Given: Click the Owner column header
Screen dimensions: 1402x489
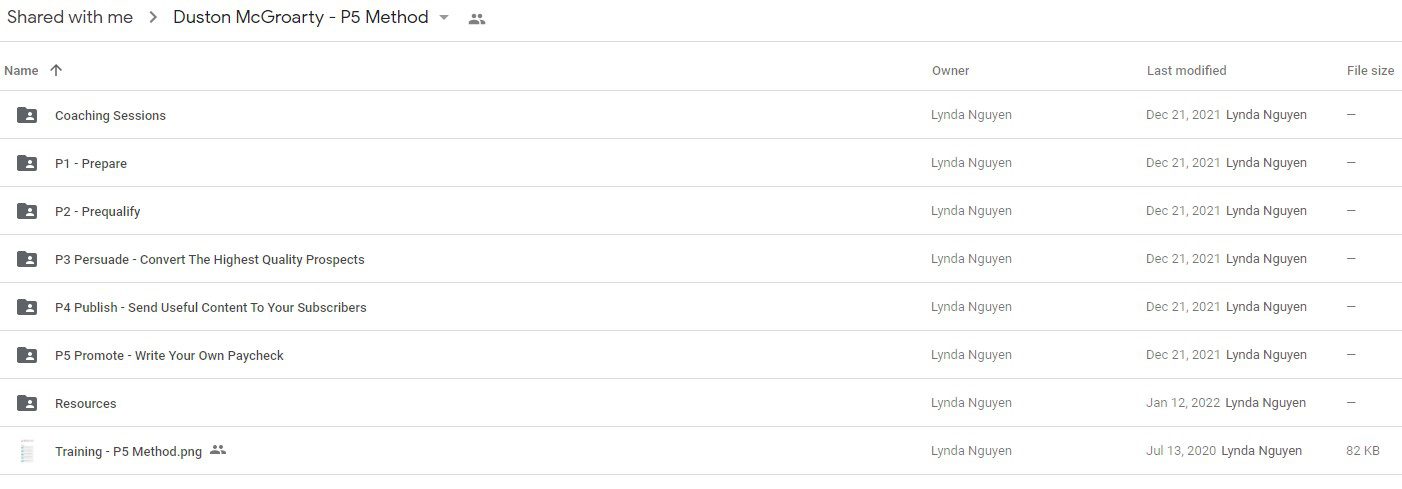Looking at the screenshot, I should coord(950,70).
